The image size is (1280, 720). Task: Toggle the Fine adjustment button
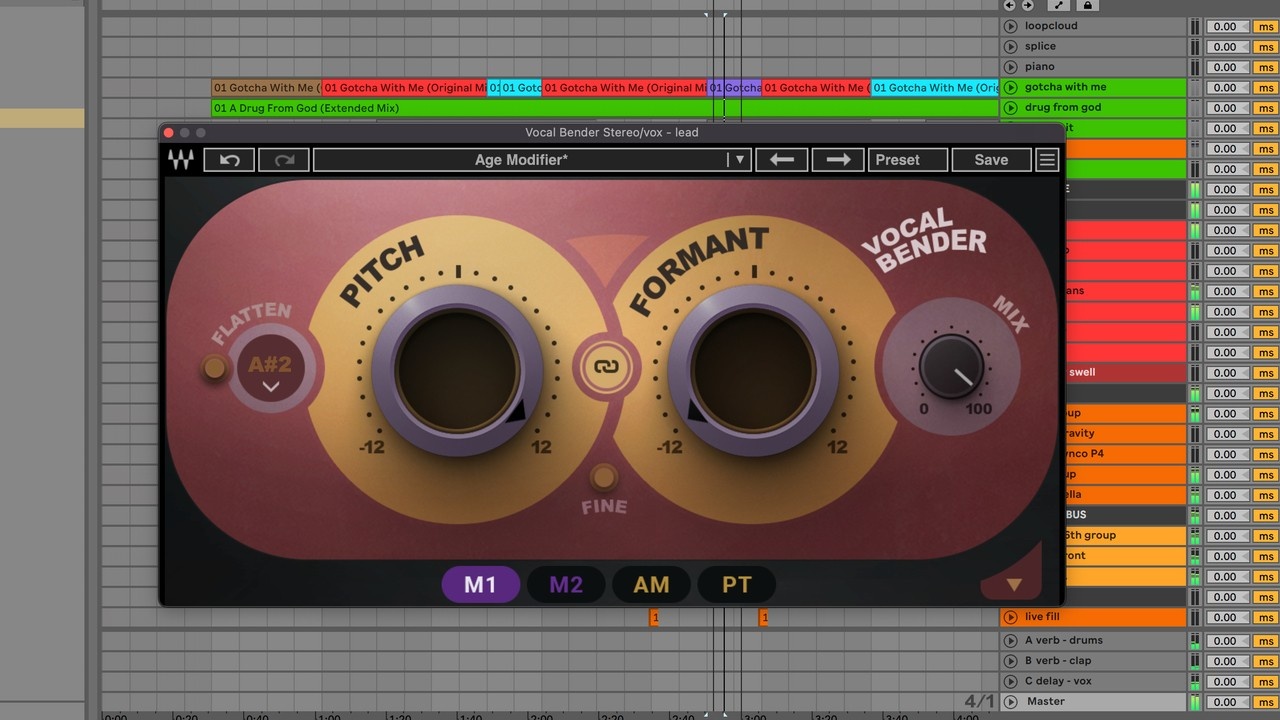coord(603,476)
